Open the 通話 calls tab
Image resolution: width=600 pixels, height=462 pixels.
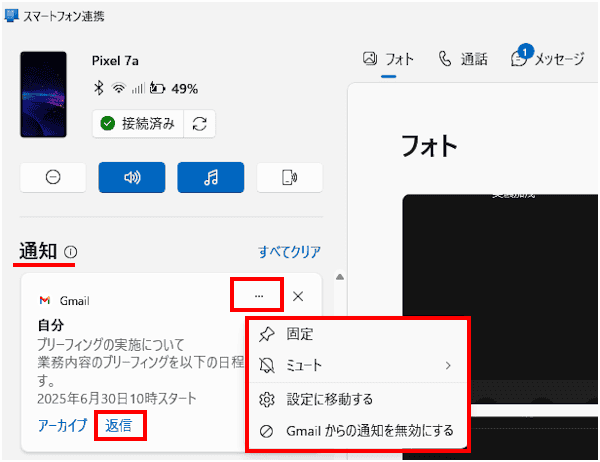(x=463, y=59)
